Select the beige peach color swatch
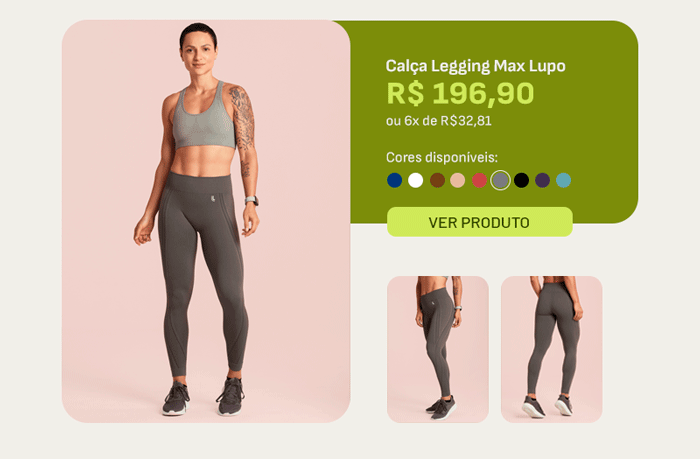 [458, 180]
